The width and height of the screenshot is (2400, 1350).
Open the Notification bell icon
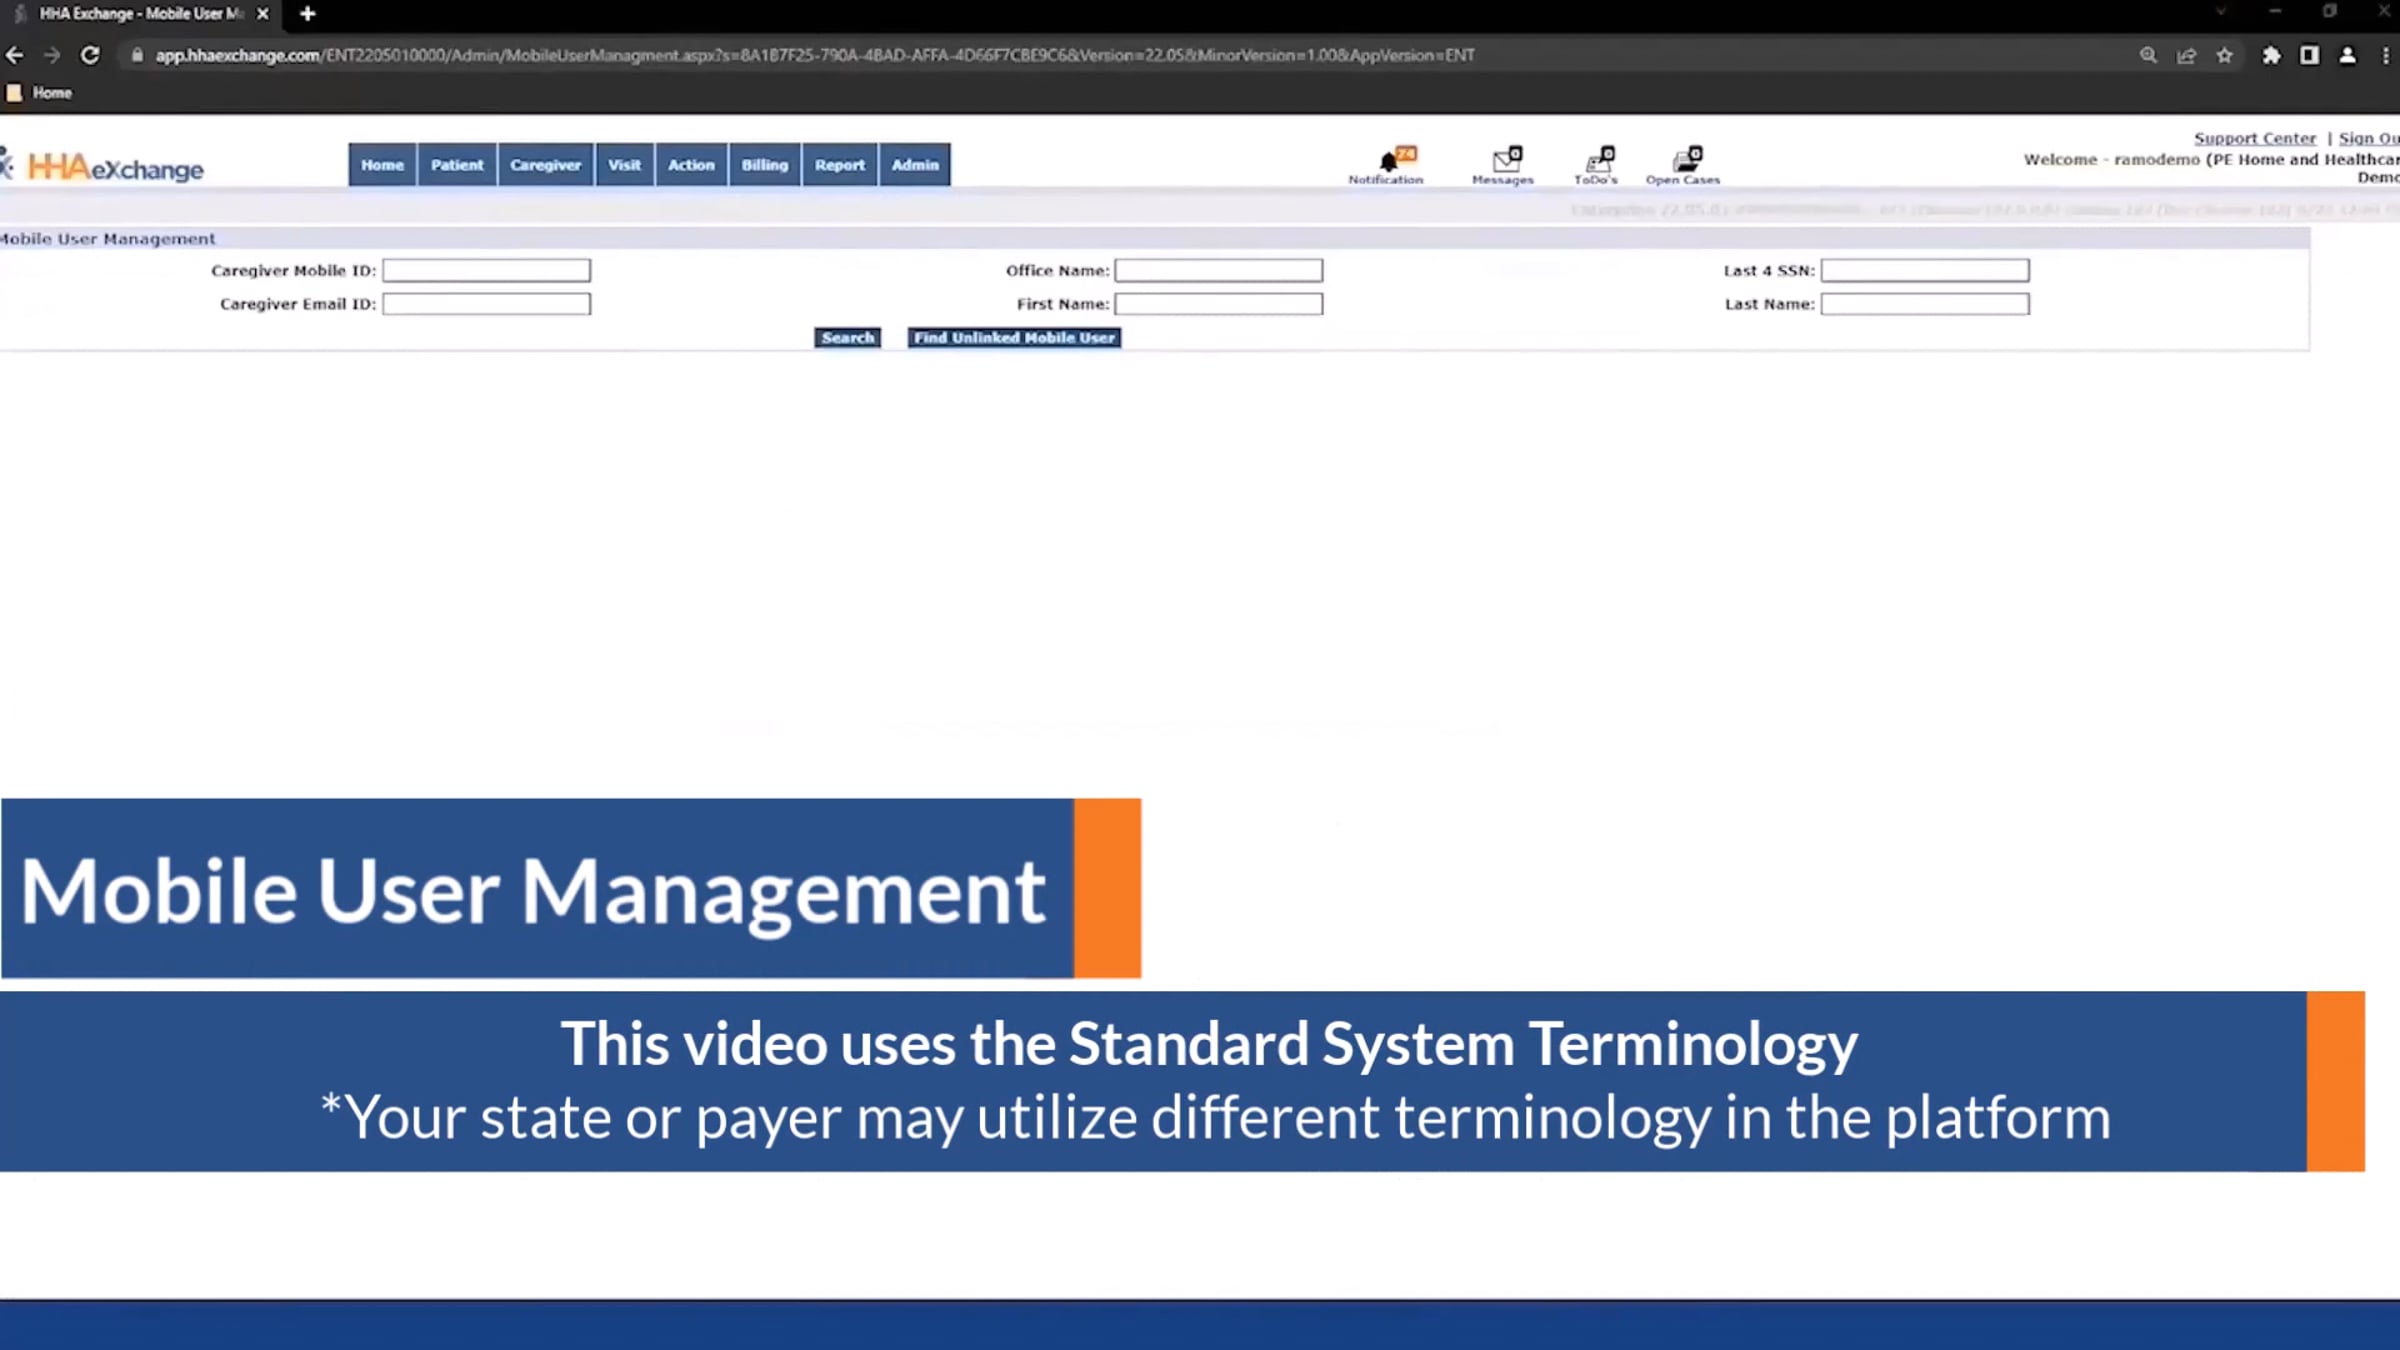pyautogui.click(x=1388, y=162)
